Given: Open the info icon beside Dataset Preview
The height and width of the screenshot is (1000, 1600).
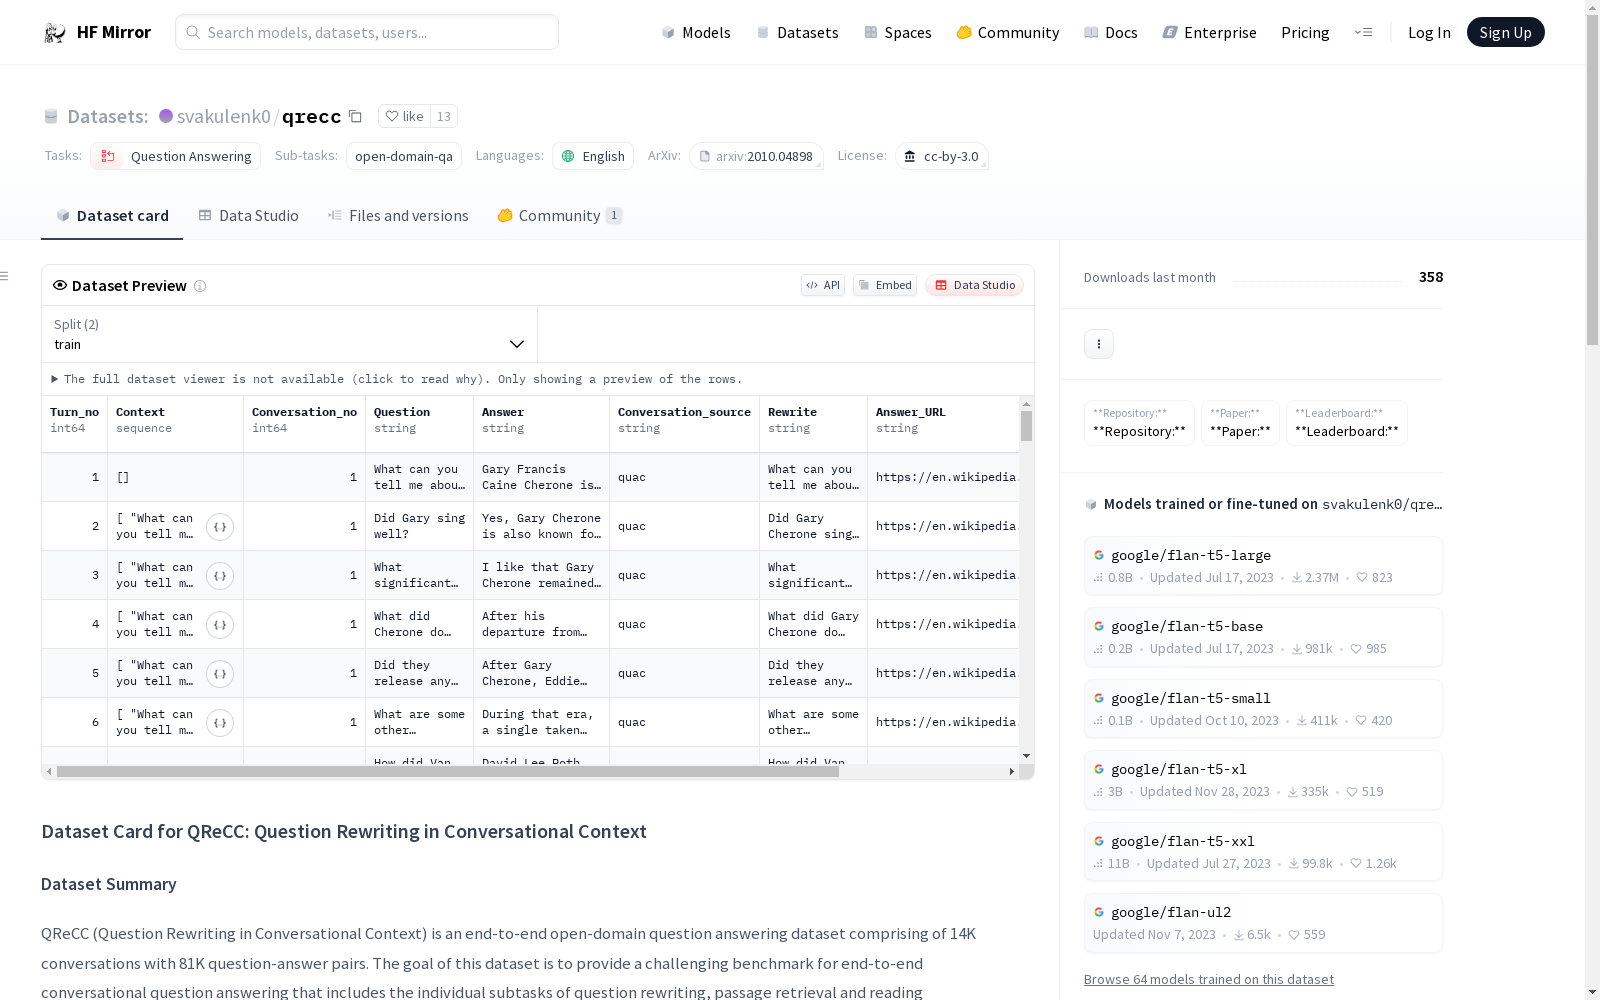Looking at the screenshot, I should 200,286.
